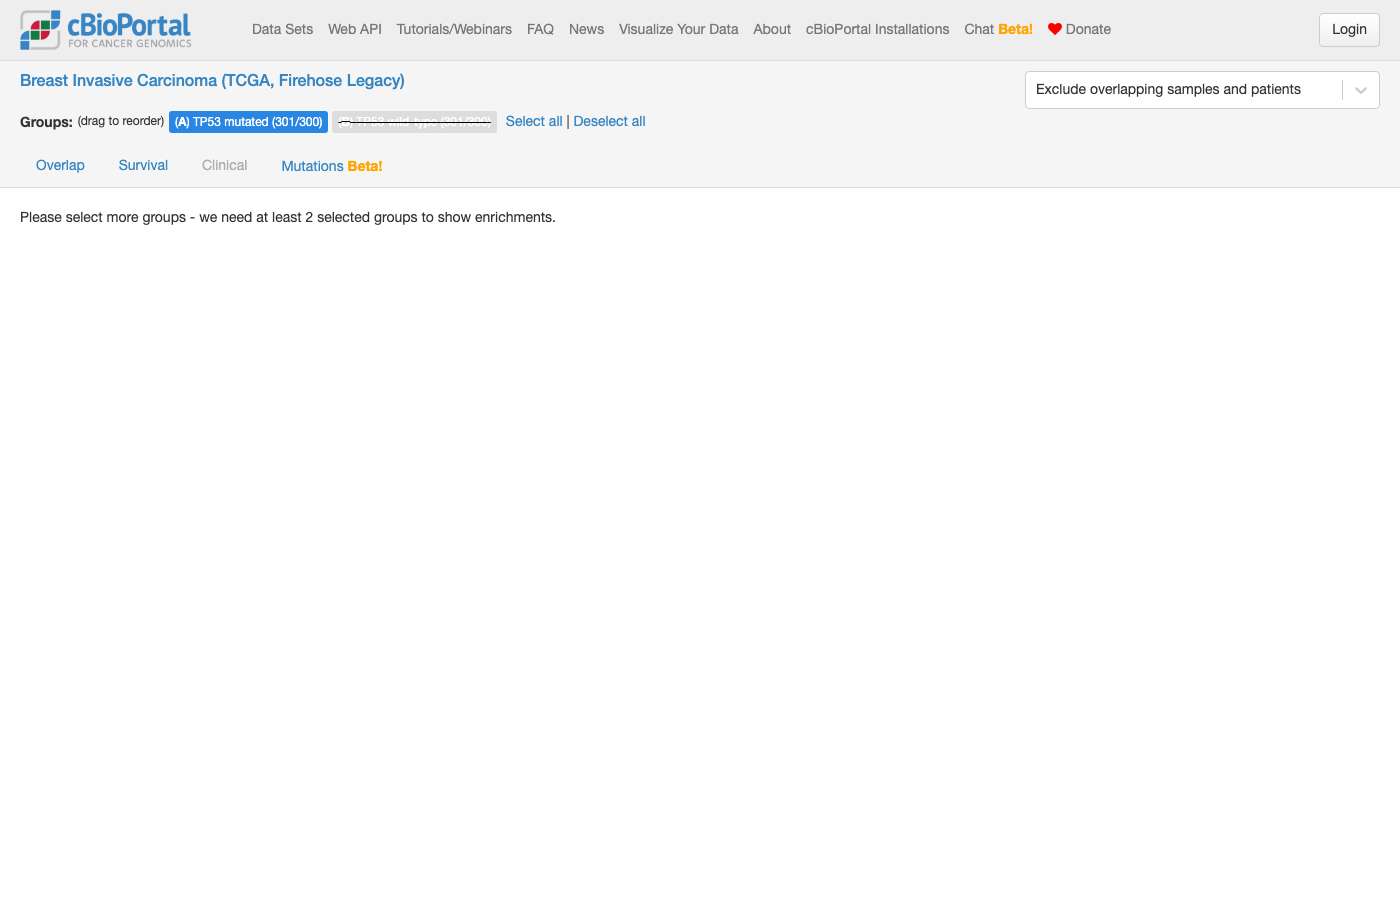Switch to the Survival tab
The width and height of the screenshot is (1400, 900).
(143, 165)
